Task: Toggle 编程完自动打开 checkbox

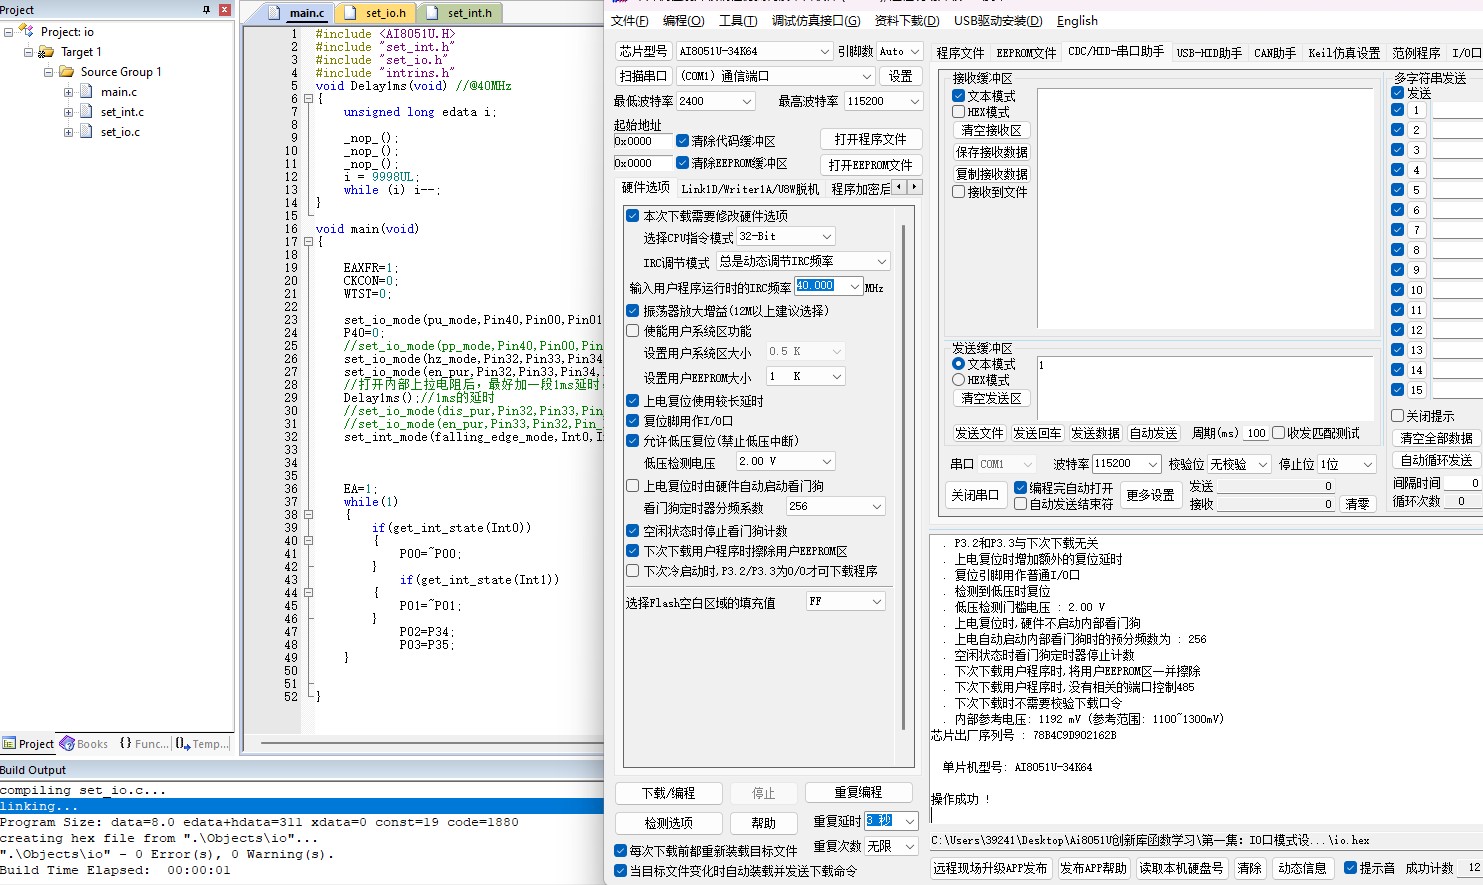Action: 1021,488
